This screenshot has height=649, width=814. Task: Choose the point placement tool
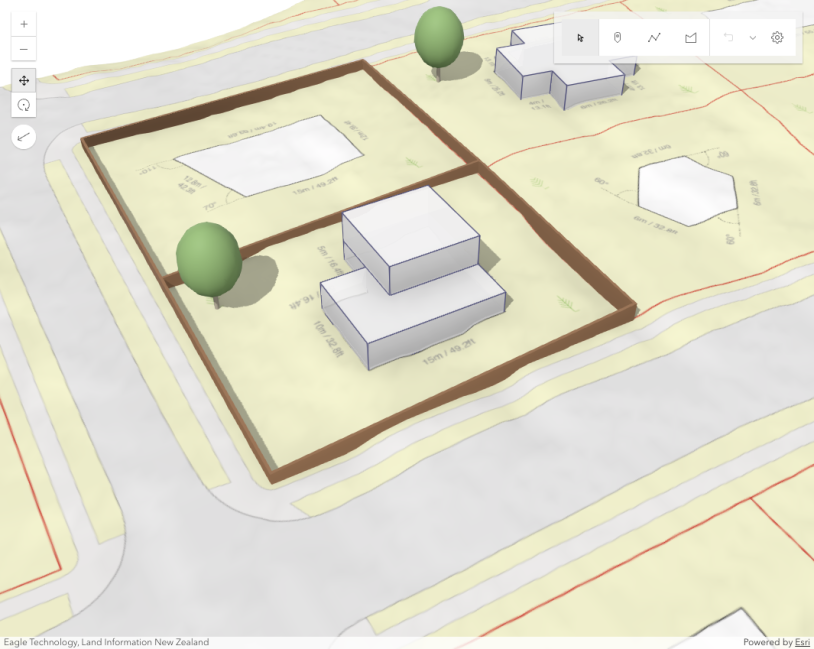[617, 38]
